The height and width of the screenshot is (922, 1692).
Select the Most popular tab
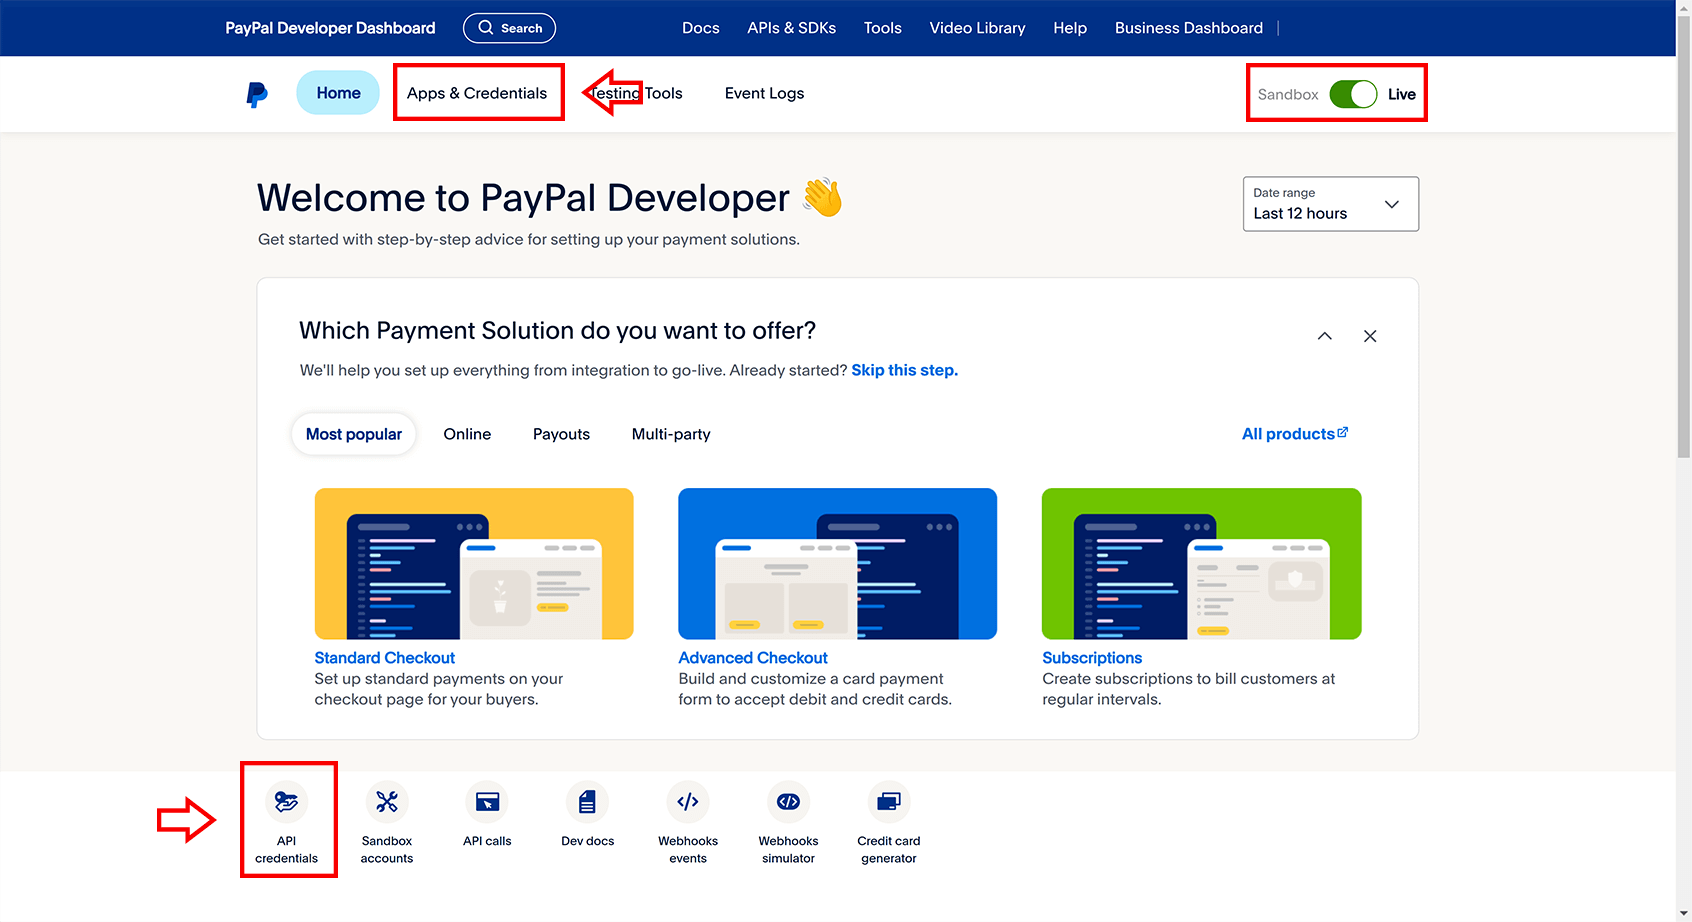point(353,434)
